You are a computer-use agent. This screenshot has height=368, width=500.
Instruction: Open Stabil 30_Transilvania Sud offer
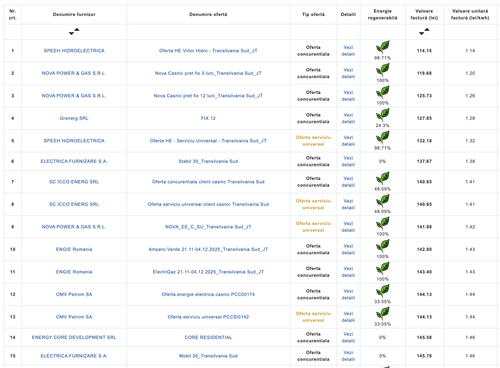pyautogui.click(x=208, y=161)
